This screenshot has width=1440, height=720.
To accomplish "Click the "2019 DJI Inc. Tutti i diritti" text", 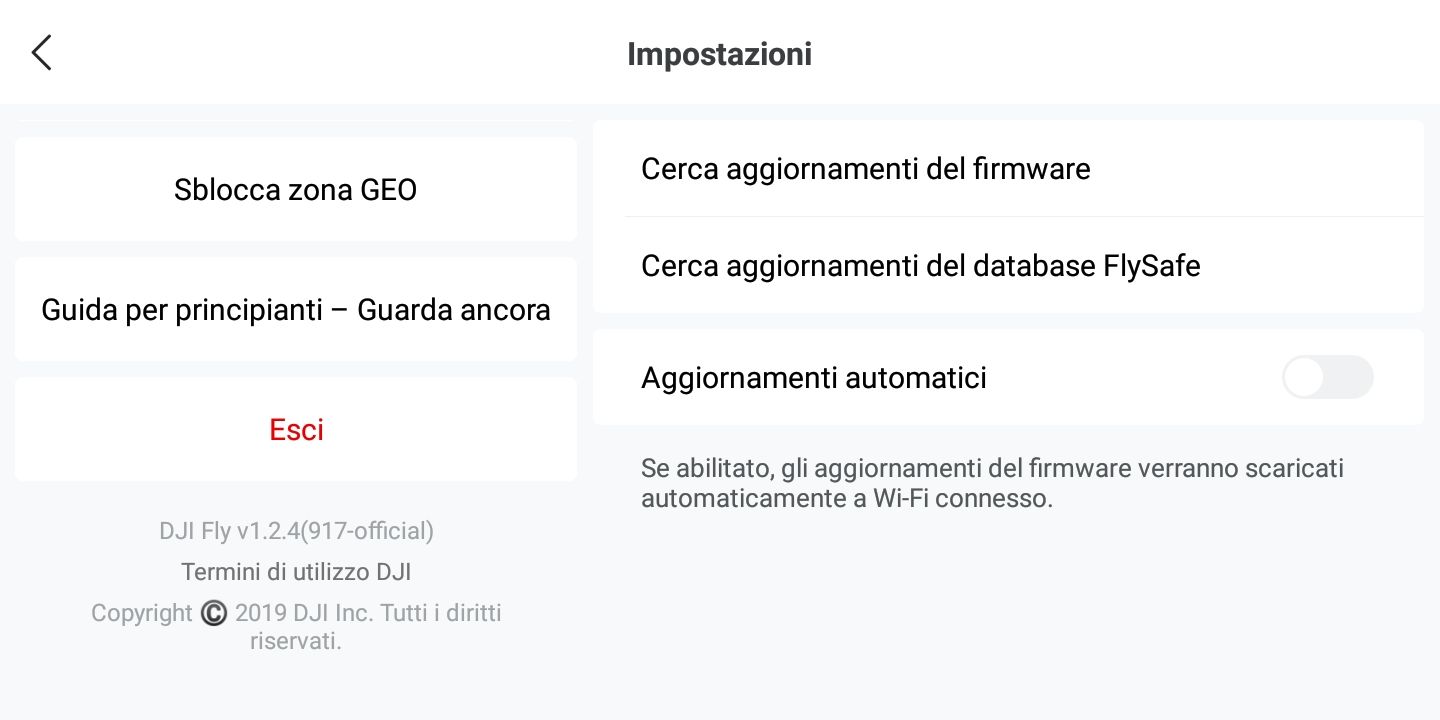I will [368, 613].
